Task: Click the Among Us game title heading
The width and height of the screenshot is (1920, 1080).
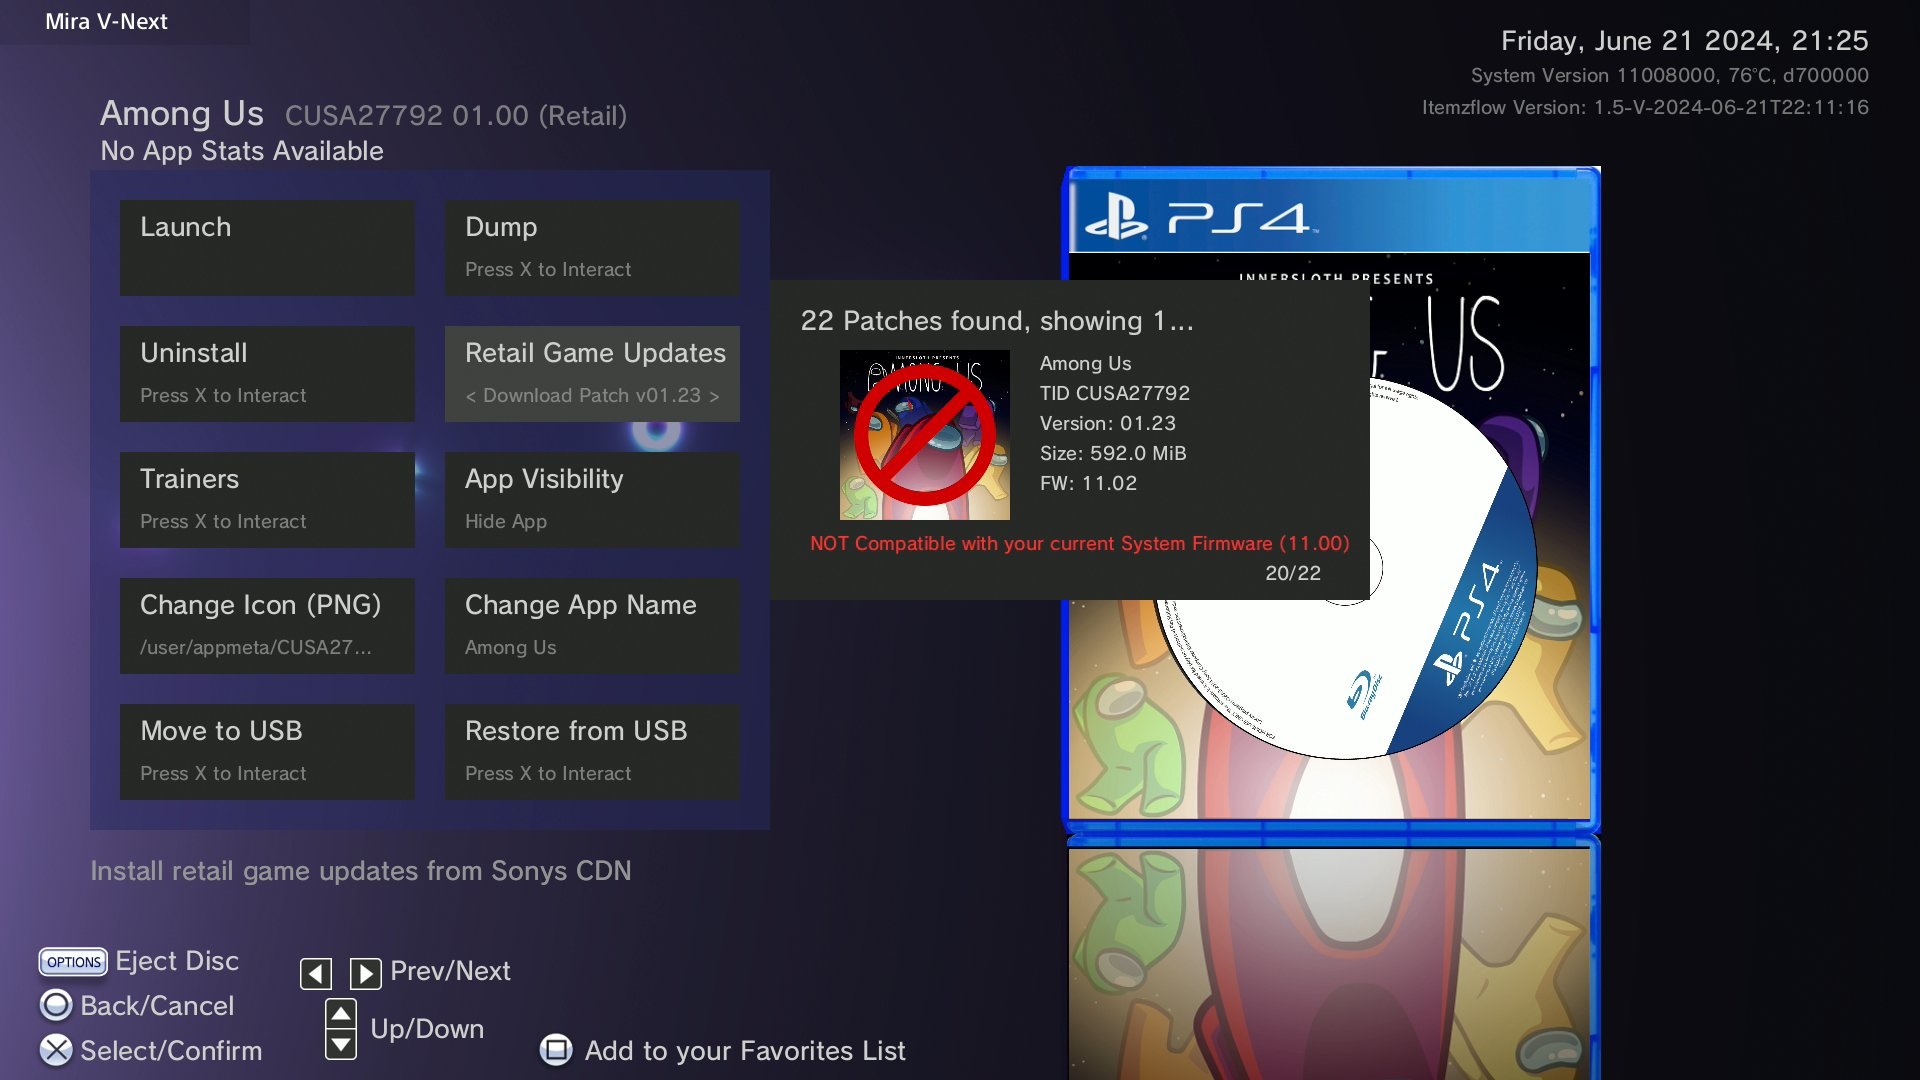Action: coord(182,114)
